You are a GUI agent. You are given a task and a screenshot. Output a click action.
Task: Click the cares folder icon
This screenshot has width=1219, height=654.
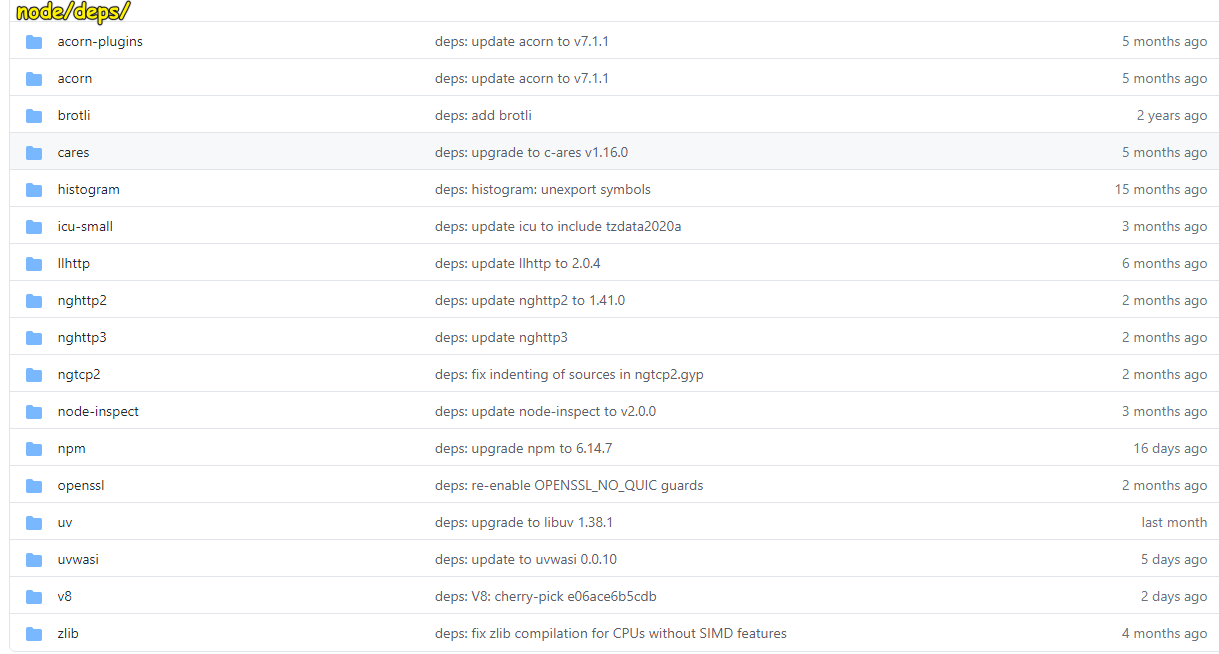click(34, 153)
